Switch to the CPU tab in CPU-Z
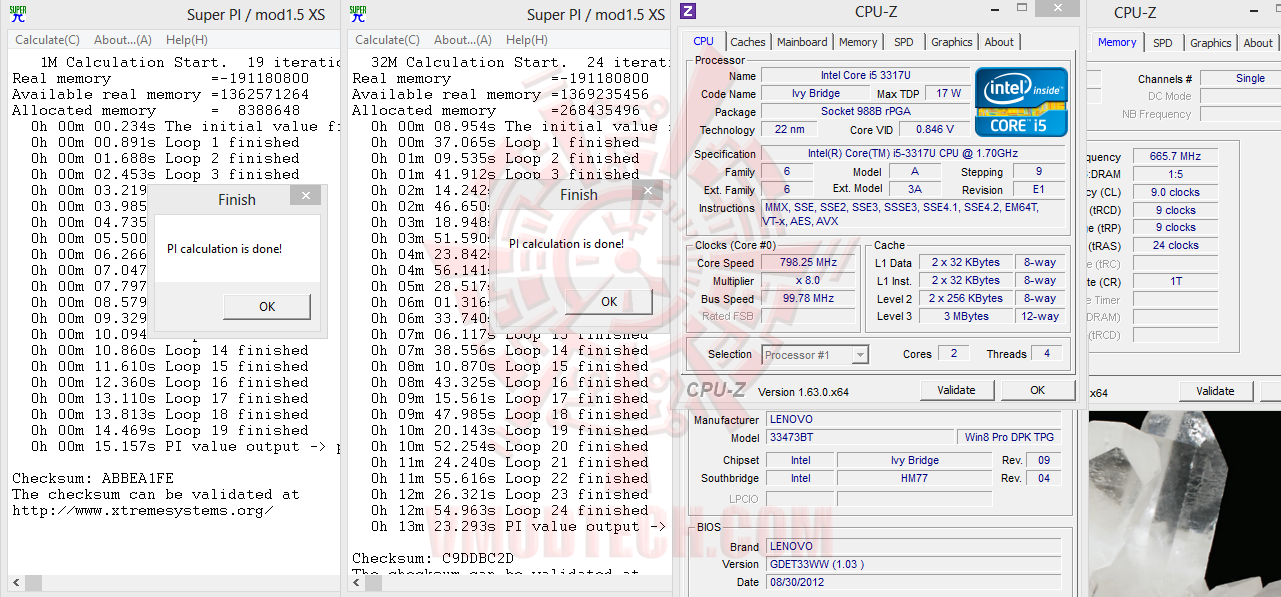The image size is (1281, 597). pyautogui.click(x=704, y=41)
